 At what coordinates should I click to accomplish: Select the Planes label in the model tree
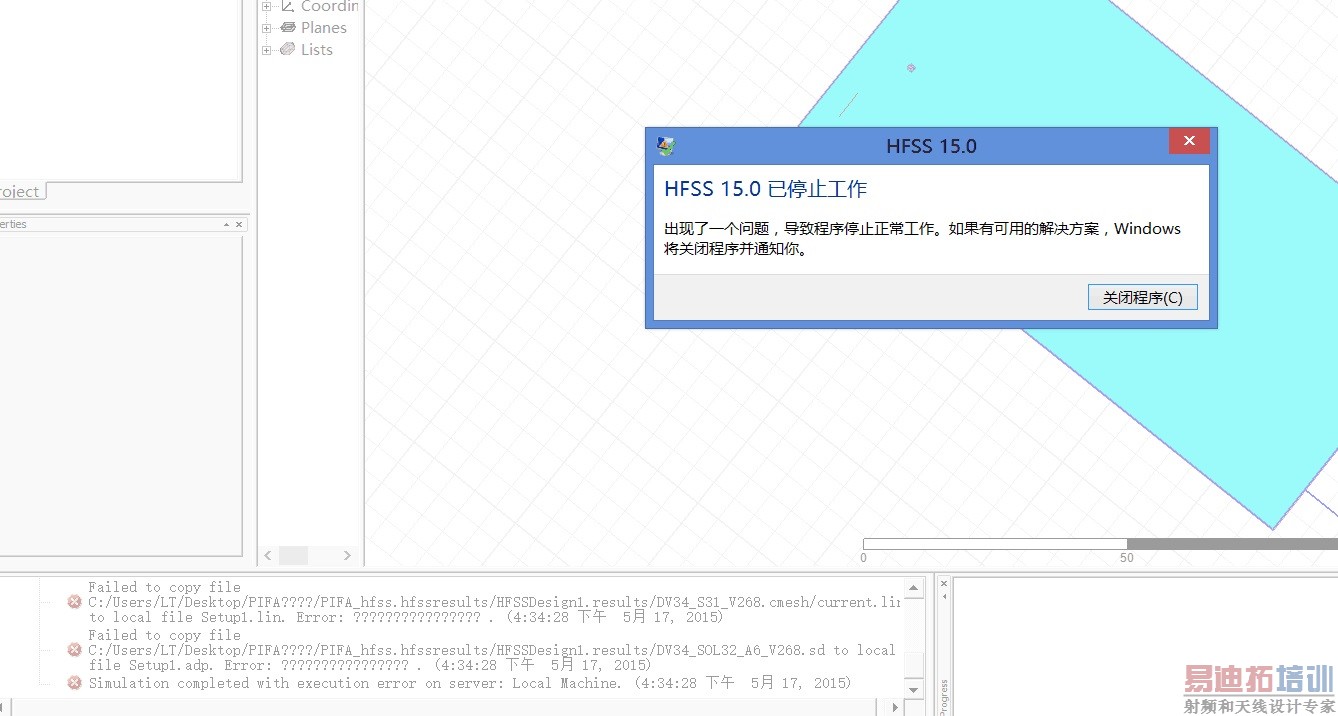(x=324, y=28)
